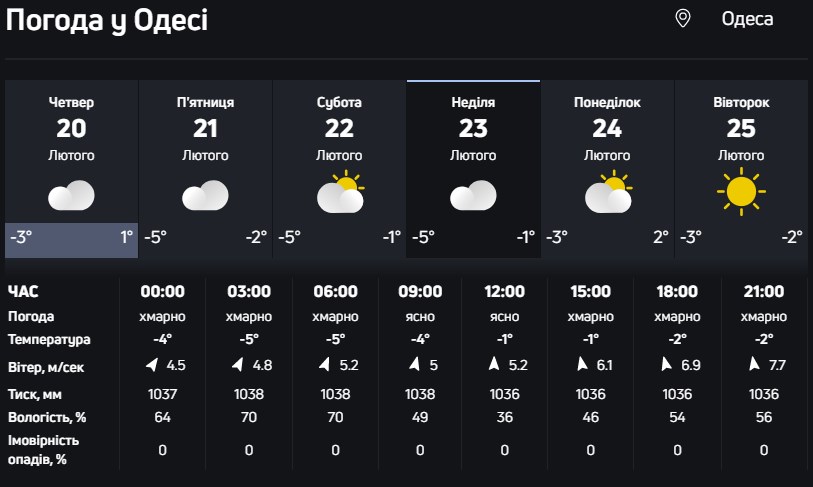Select the Четвер 20 day tab
This screenshot has height=487, width=813.
[71, 128]
